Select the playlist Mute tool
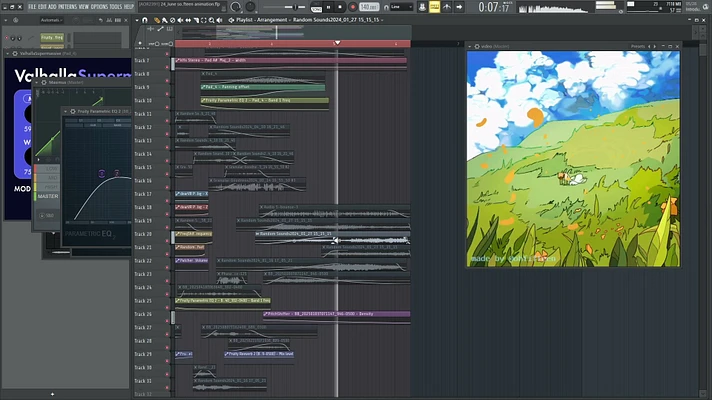The width and height of the screenshot is (712, 400). tap(180, 20)
